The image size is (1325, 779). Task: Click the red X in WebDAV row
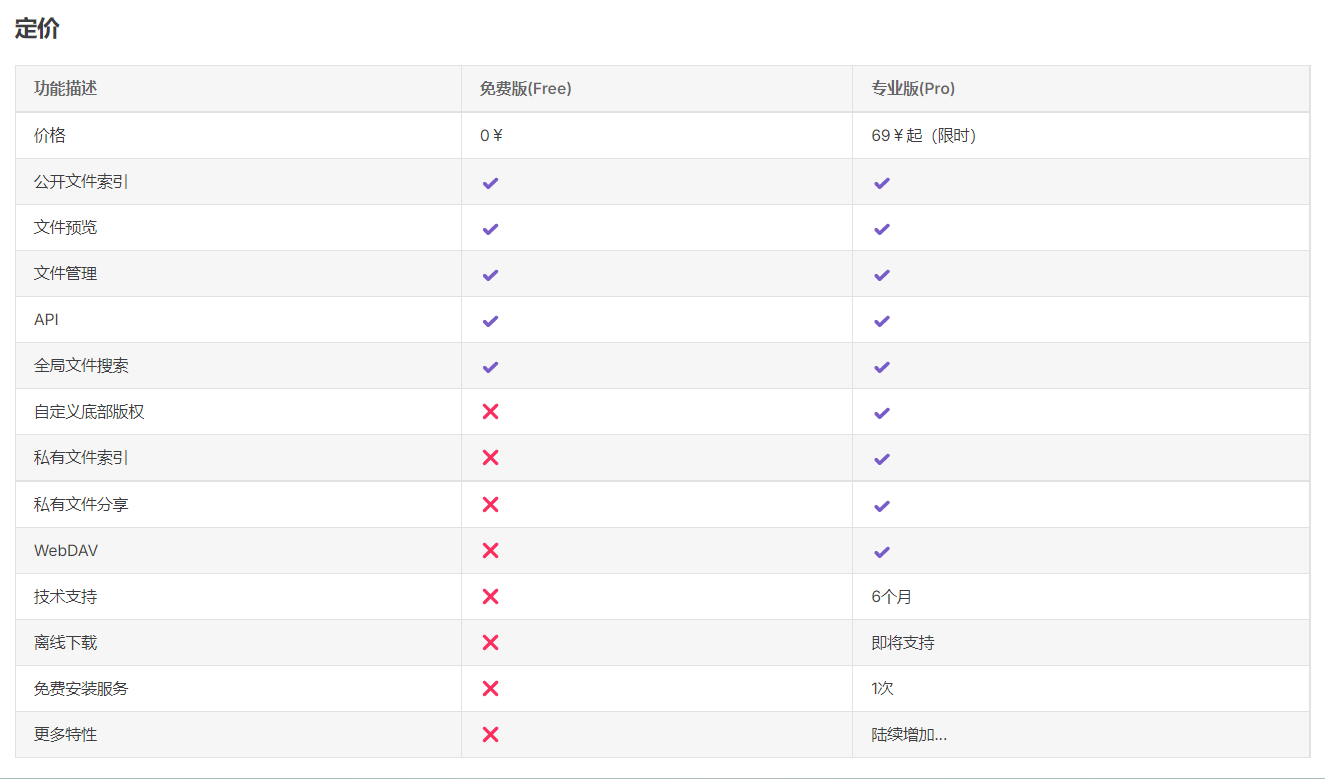(490, 550)
